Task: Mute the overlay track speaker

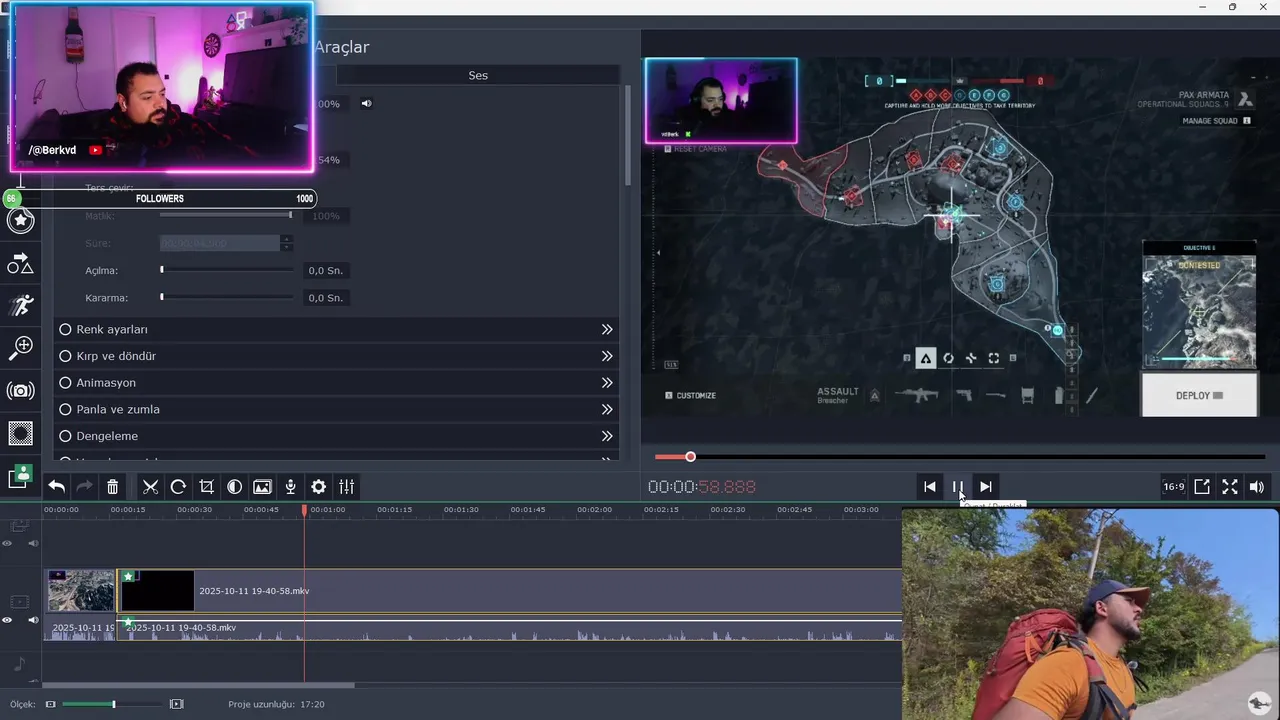Action: pyautogui.click(x=33, y=543)
